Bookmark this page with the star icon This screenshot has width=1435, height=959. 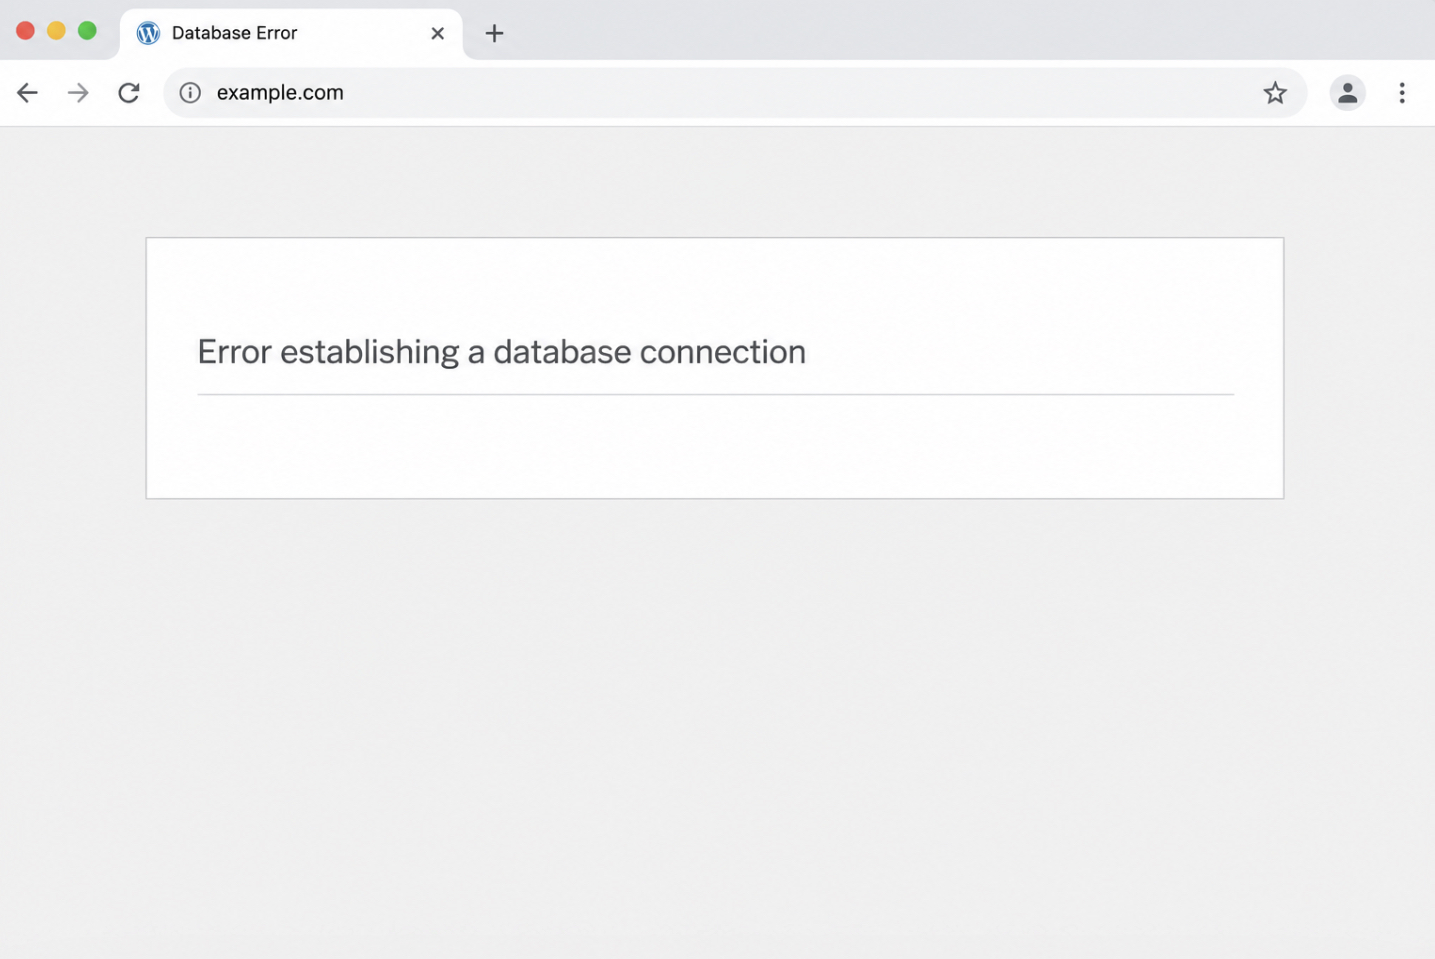[x=1275, y=93]
